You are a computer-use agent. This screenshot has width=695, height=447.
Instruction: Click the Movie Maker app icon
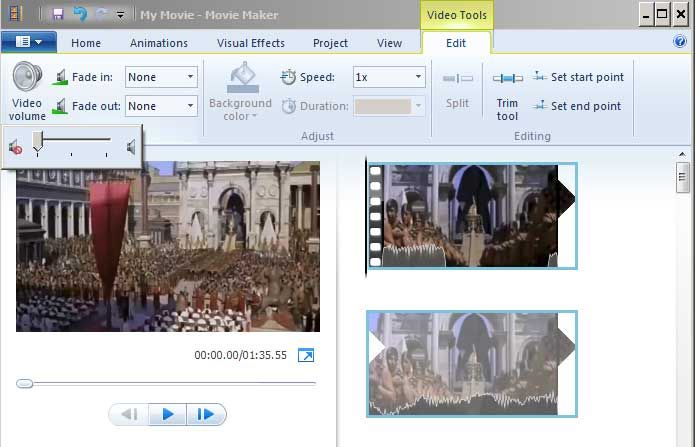pyautogui.click(x=16, y=14)
